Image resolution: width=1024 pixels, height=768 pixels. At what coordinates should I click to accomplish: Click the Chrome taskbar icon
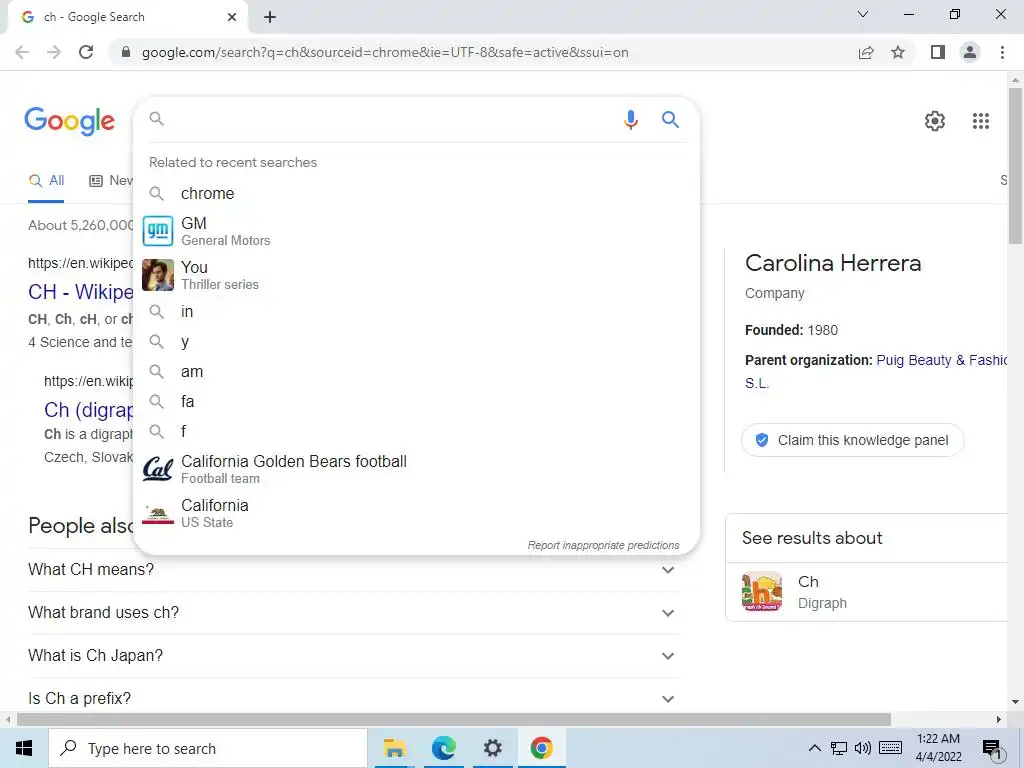pyautogui.click(x=541, y=748)
